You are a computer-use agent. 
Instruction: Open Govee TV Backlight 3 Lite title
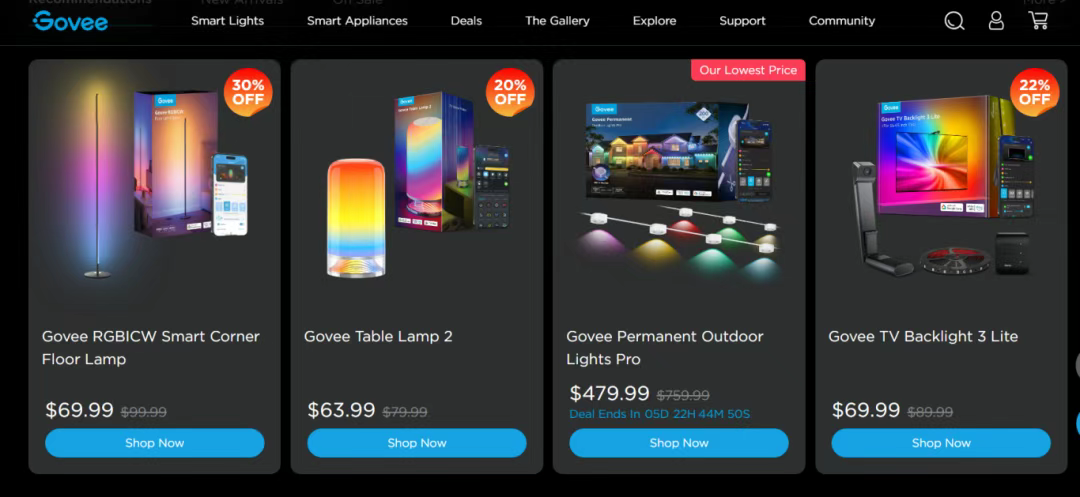coord(923,337)
